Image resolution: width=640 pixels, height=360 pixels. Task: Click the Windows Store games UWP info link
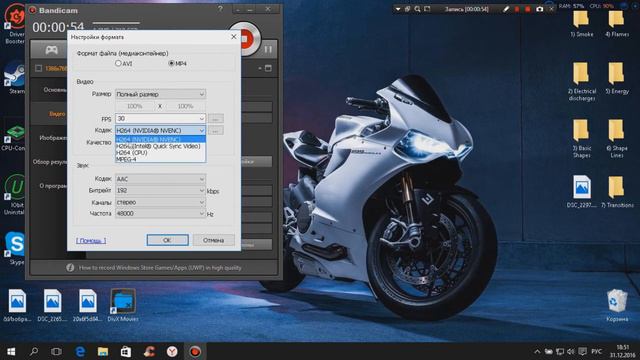coord(160,268)
